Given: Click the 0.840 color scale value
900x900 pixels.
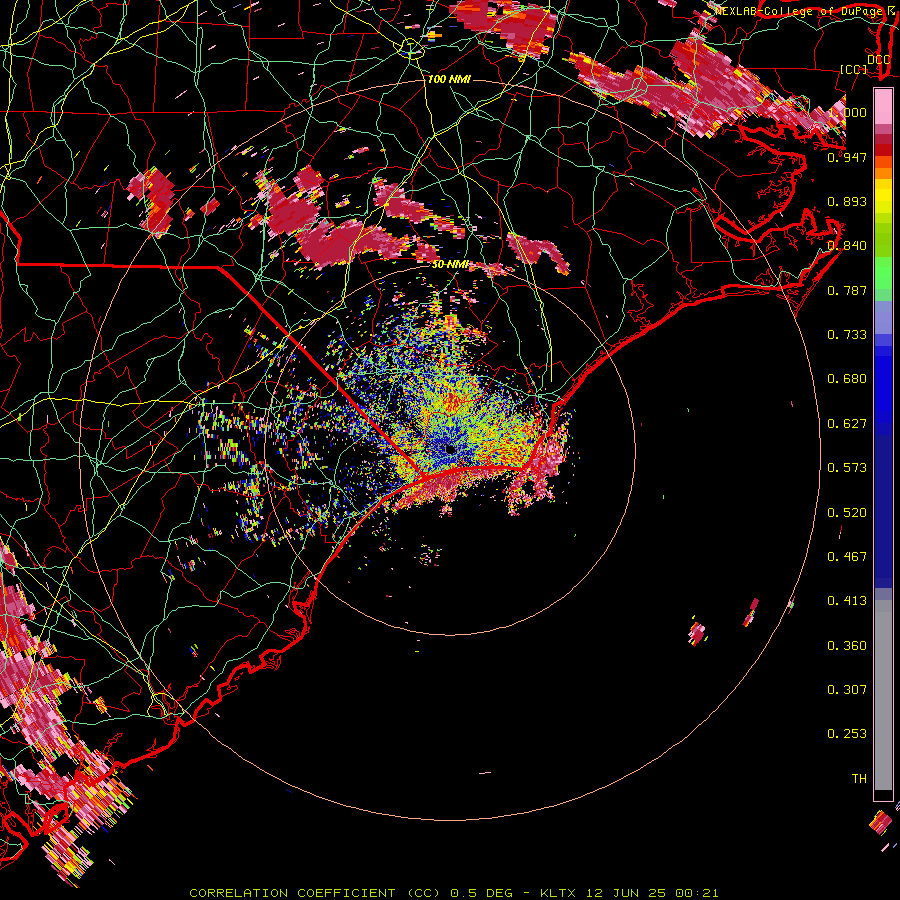Looking at the screenshot, I should point(847,245).
